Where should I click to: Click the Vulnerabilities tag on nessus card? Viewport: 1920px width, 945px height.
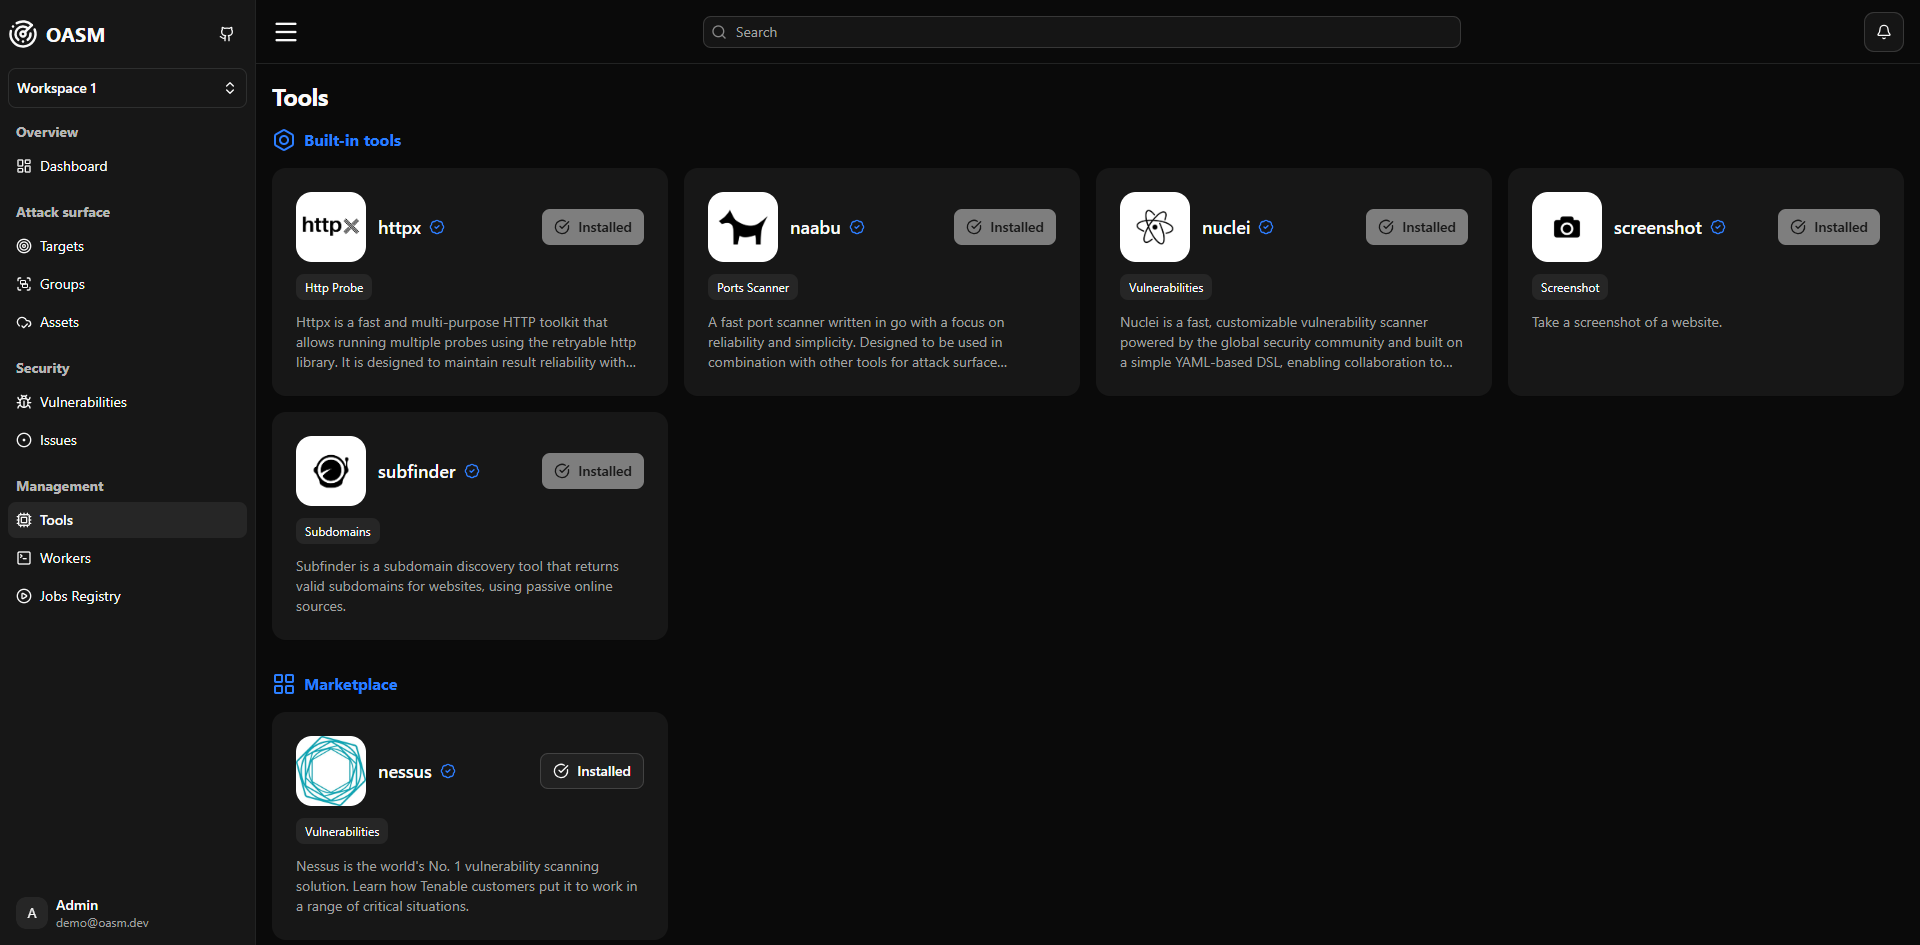[x=342, y=831]
